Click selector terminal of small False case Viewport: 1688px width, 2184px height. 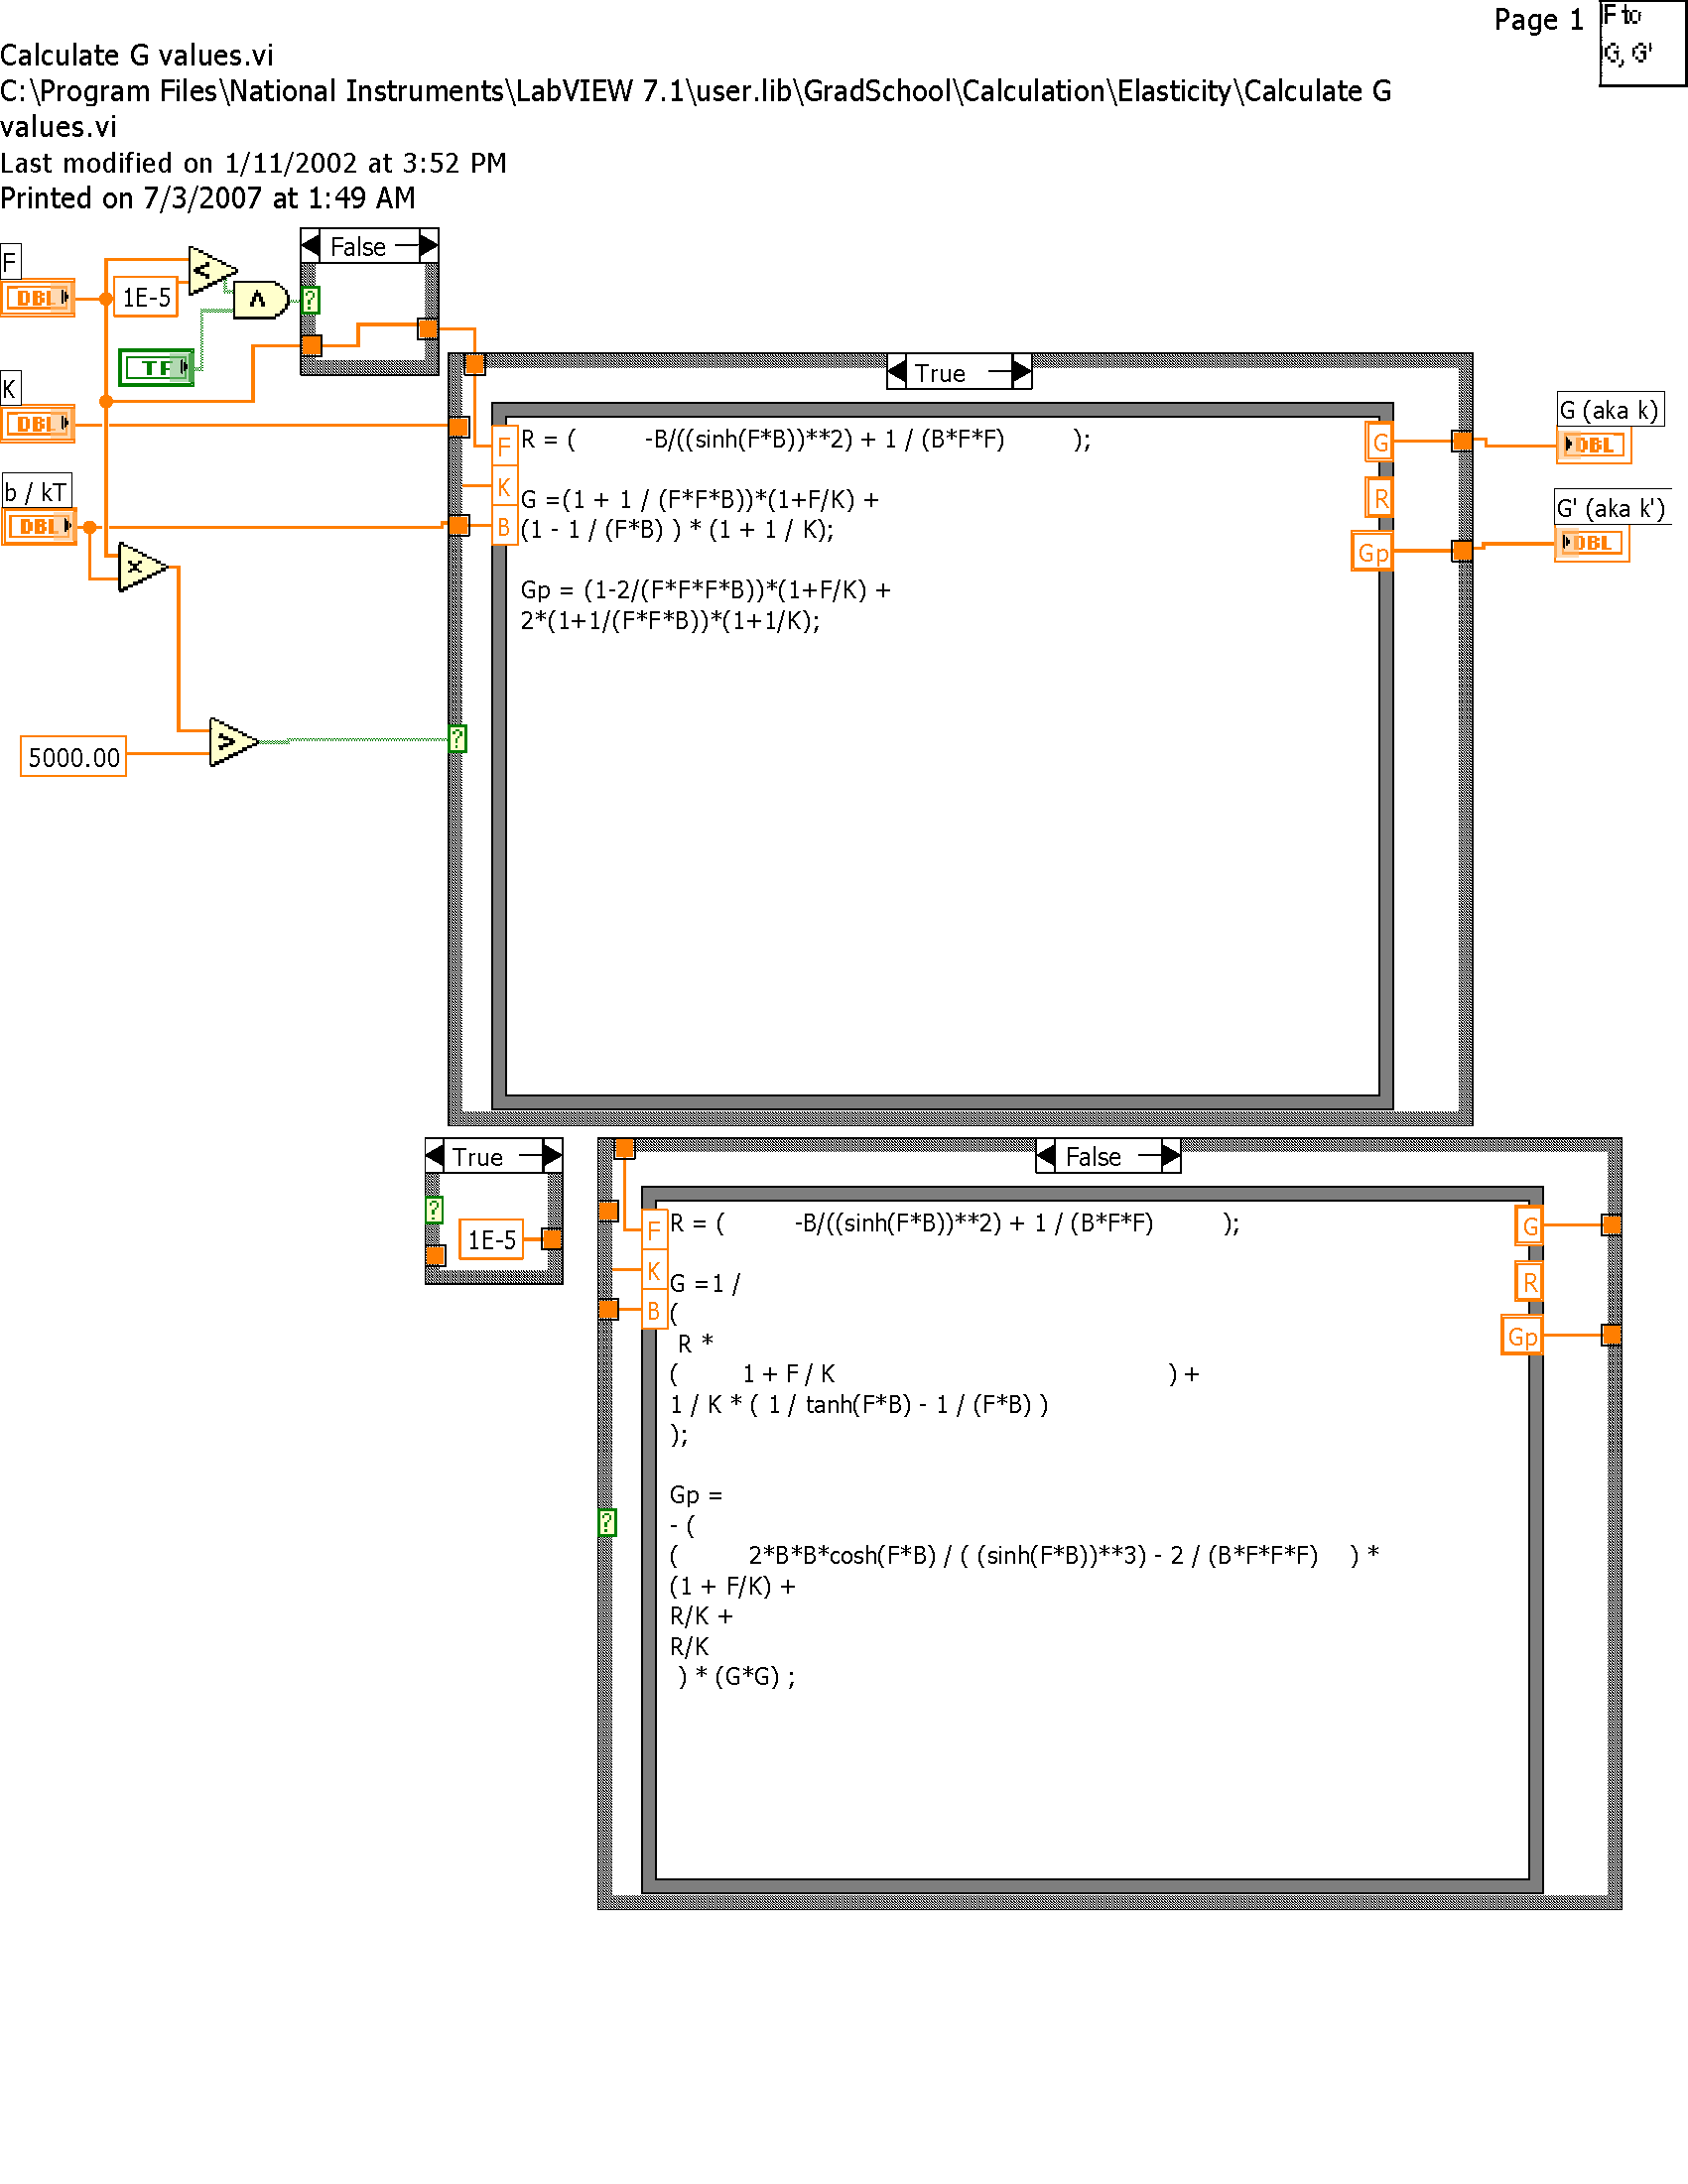[x=311, y=300]
